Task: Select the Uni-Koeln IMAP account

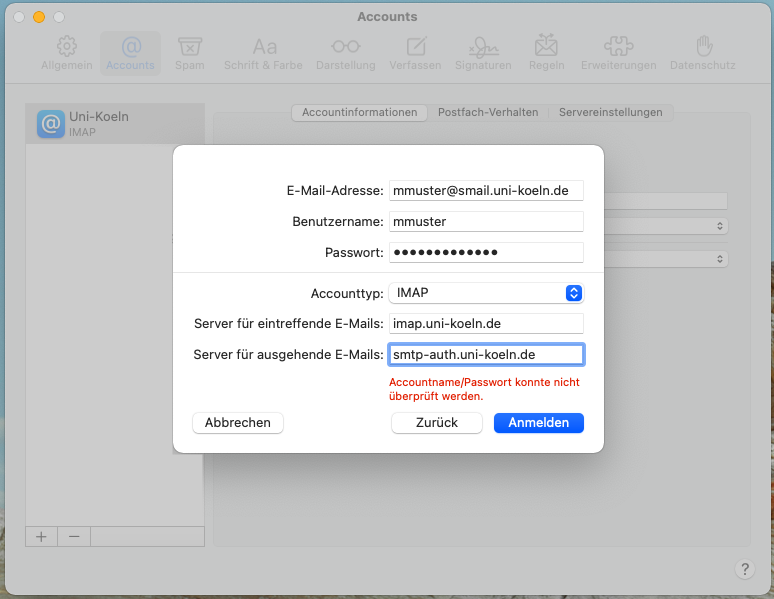Action: (x=115, y=123)
